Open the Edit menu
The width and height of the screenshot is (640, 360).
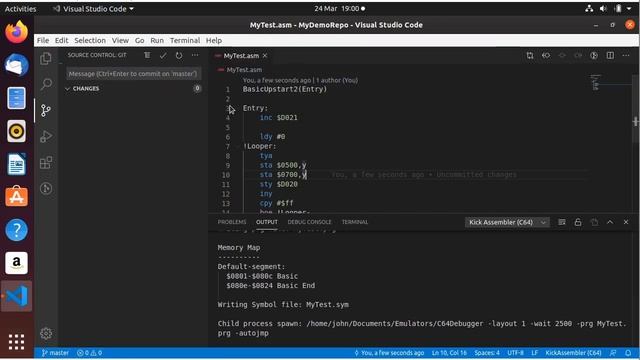pos(62,40)
